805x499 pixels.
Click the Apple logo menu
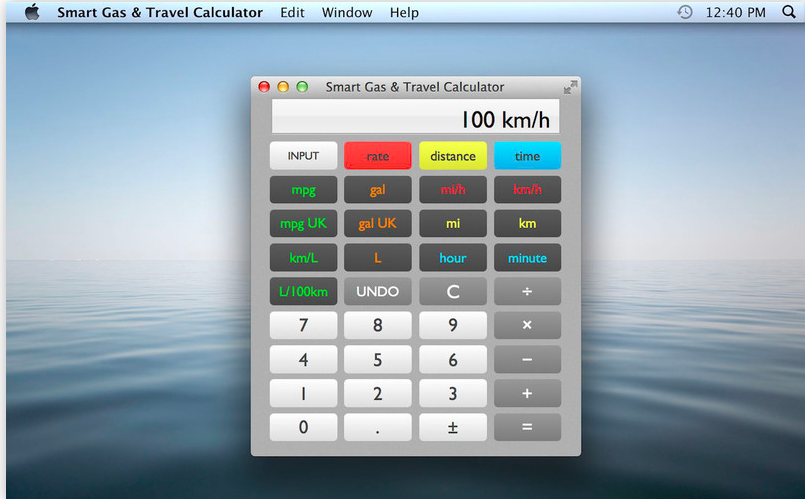(31, 12)
